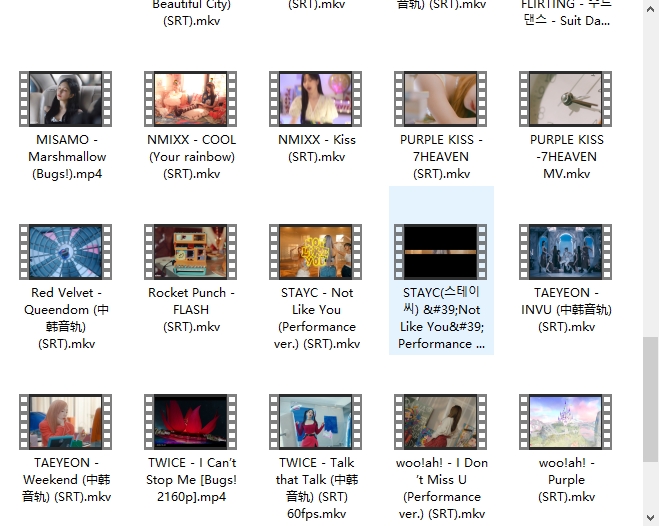The width and height of the screenshot is (659, 526).
Task: Click the PURPLE KISS 7HEAVEN (SRT) video icon
Action: pos(440,99)
